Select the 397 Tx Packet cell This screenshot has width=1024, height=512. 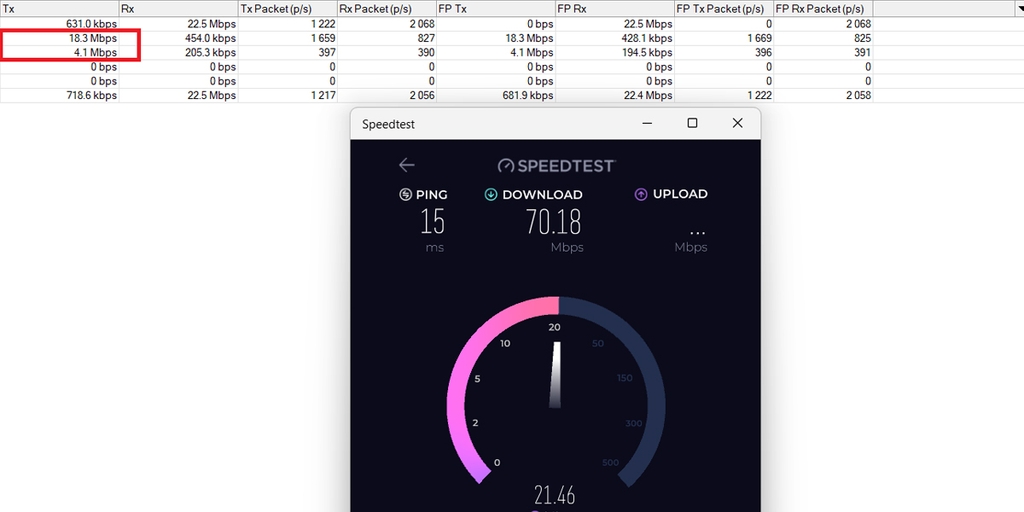click(287, 53)
